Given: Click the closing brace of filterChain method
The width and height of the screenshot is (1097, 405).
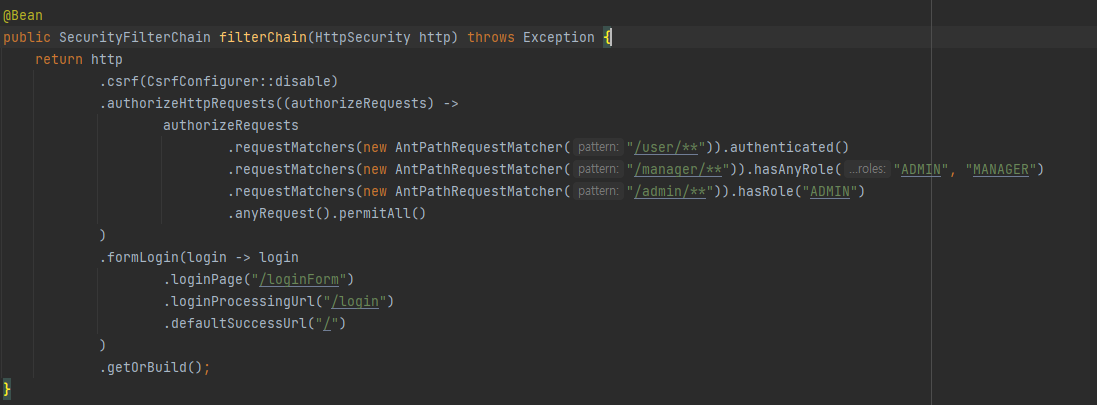Looking at the screenshot, I should point(7,388).
